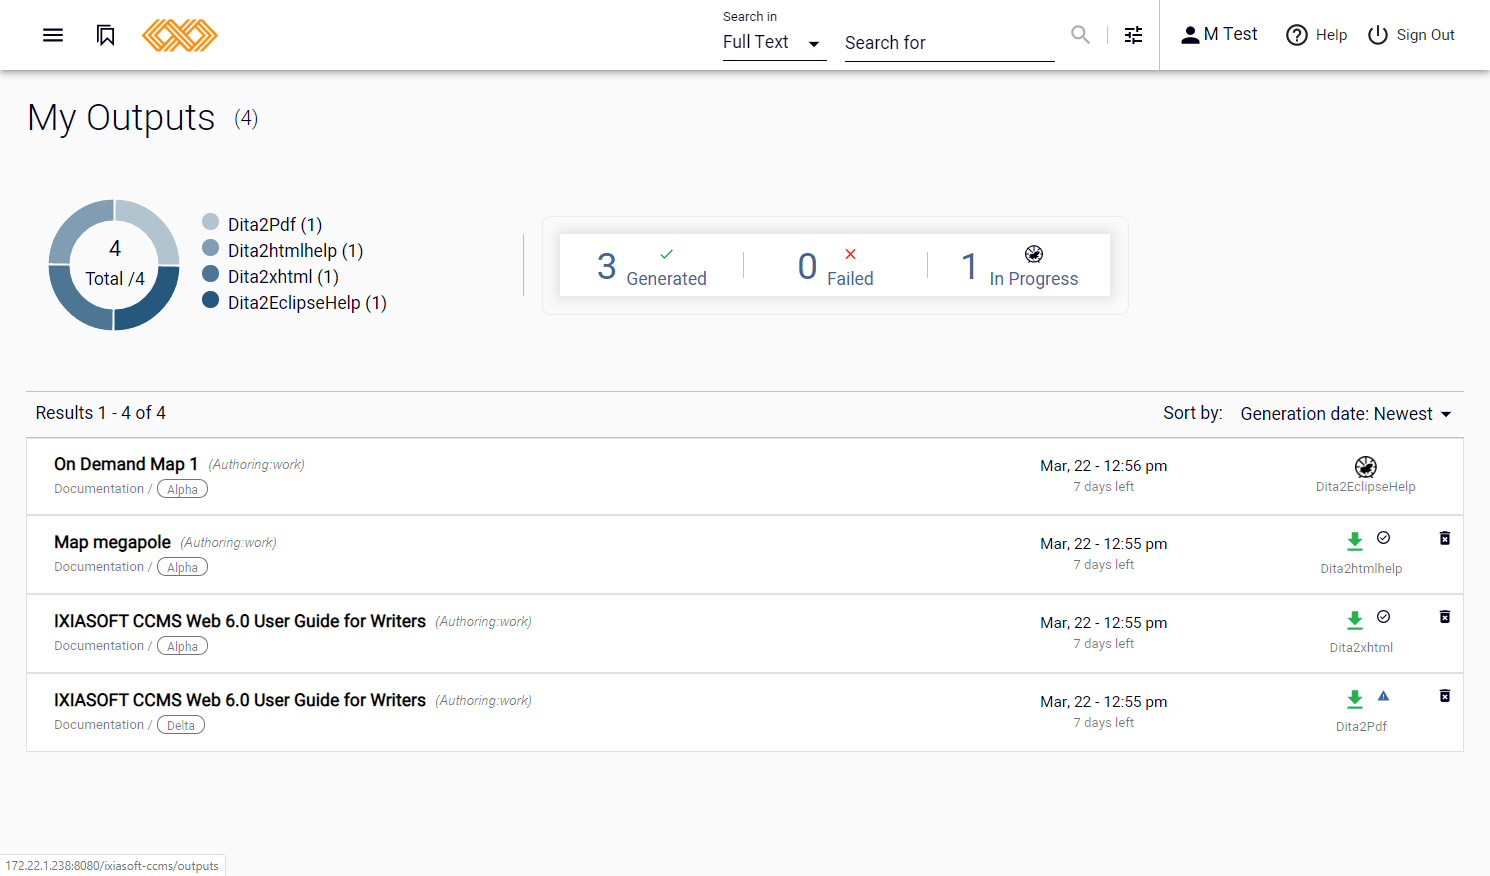Viewport: 1490px width, 876px height.
Task: Open the bookmarks icon in header
Action: 105,35
